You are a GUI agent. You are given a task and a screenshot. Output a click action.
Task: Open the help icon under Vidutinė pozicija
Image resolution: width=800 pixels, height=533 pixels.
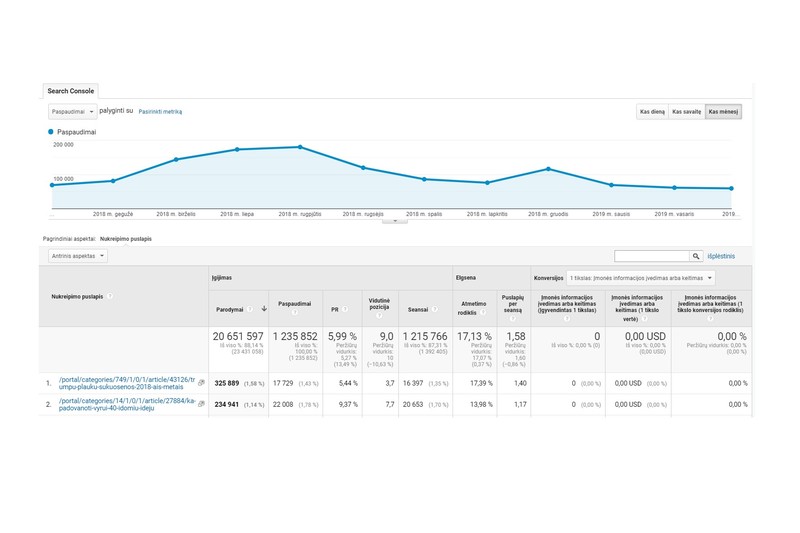point(379,316)
